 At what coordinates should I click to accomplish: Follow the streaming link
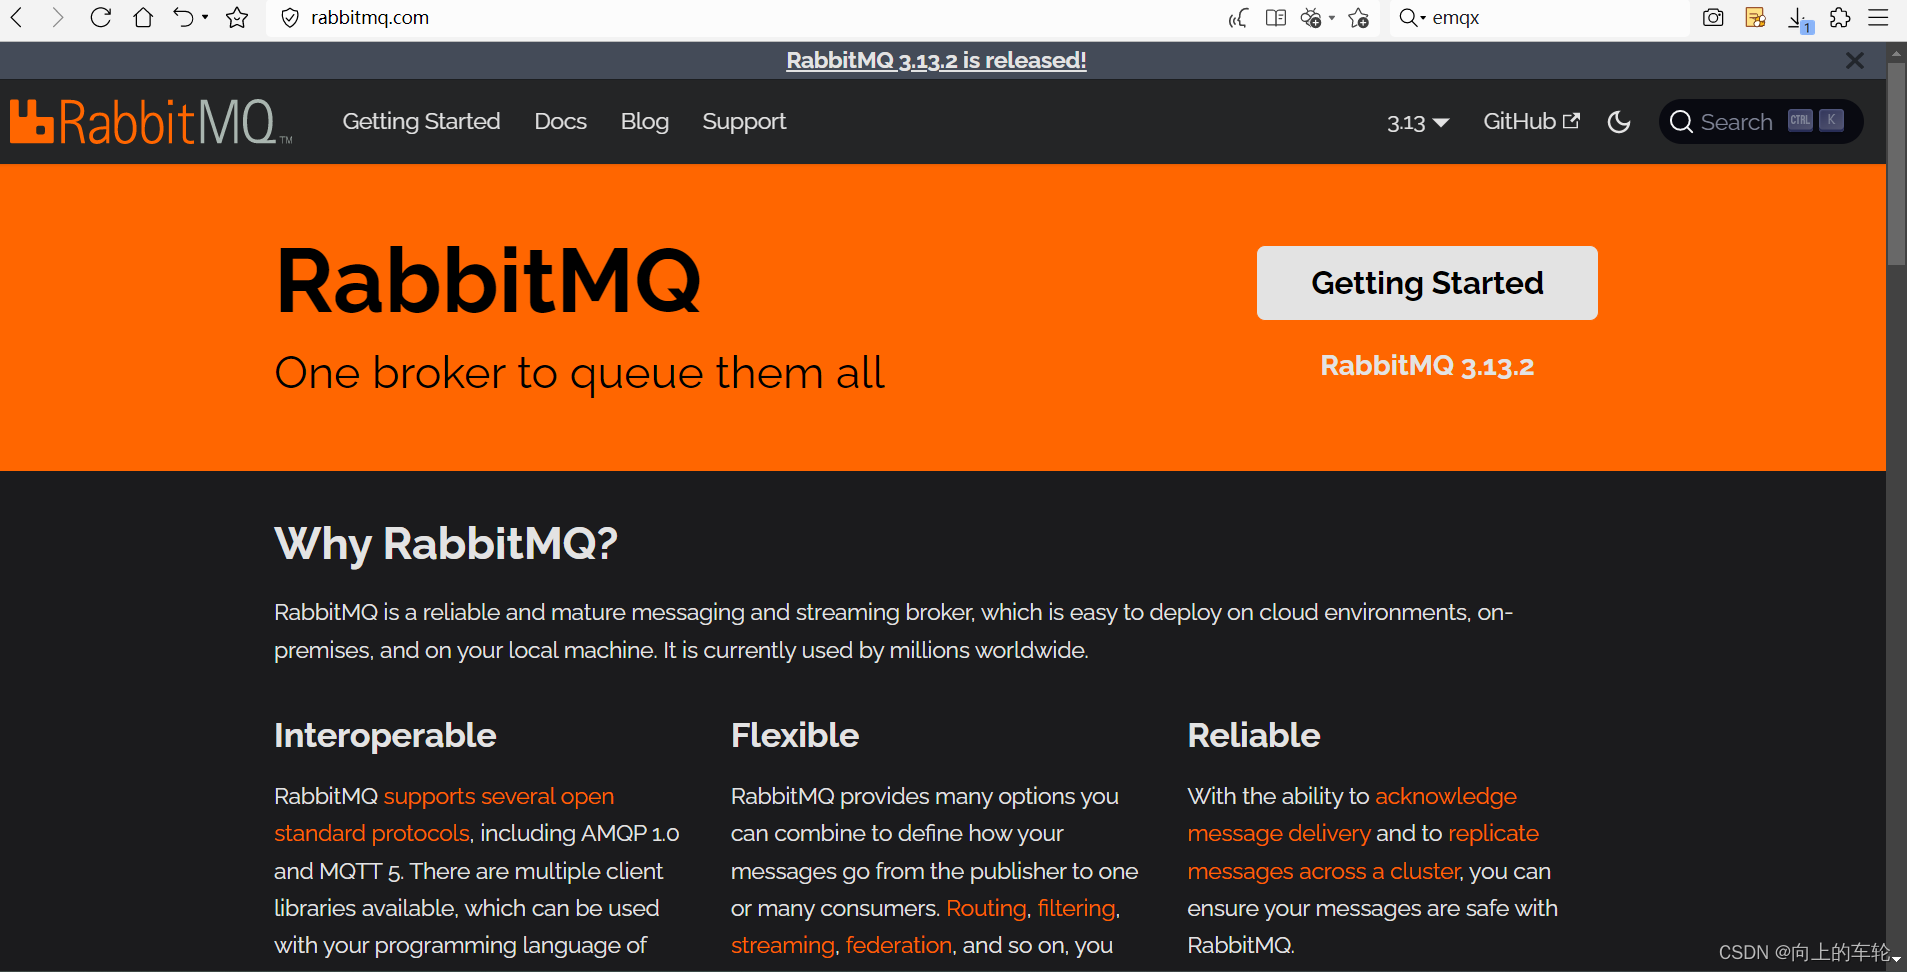(782, 945)
